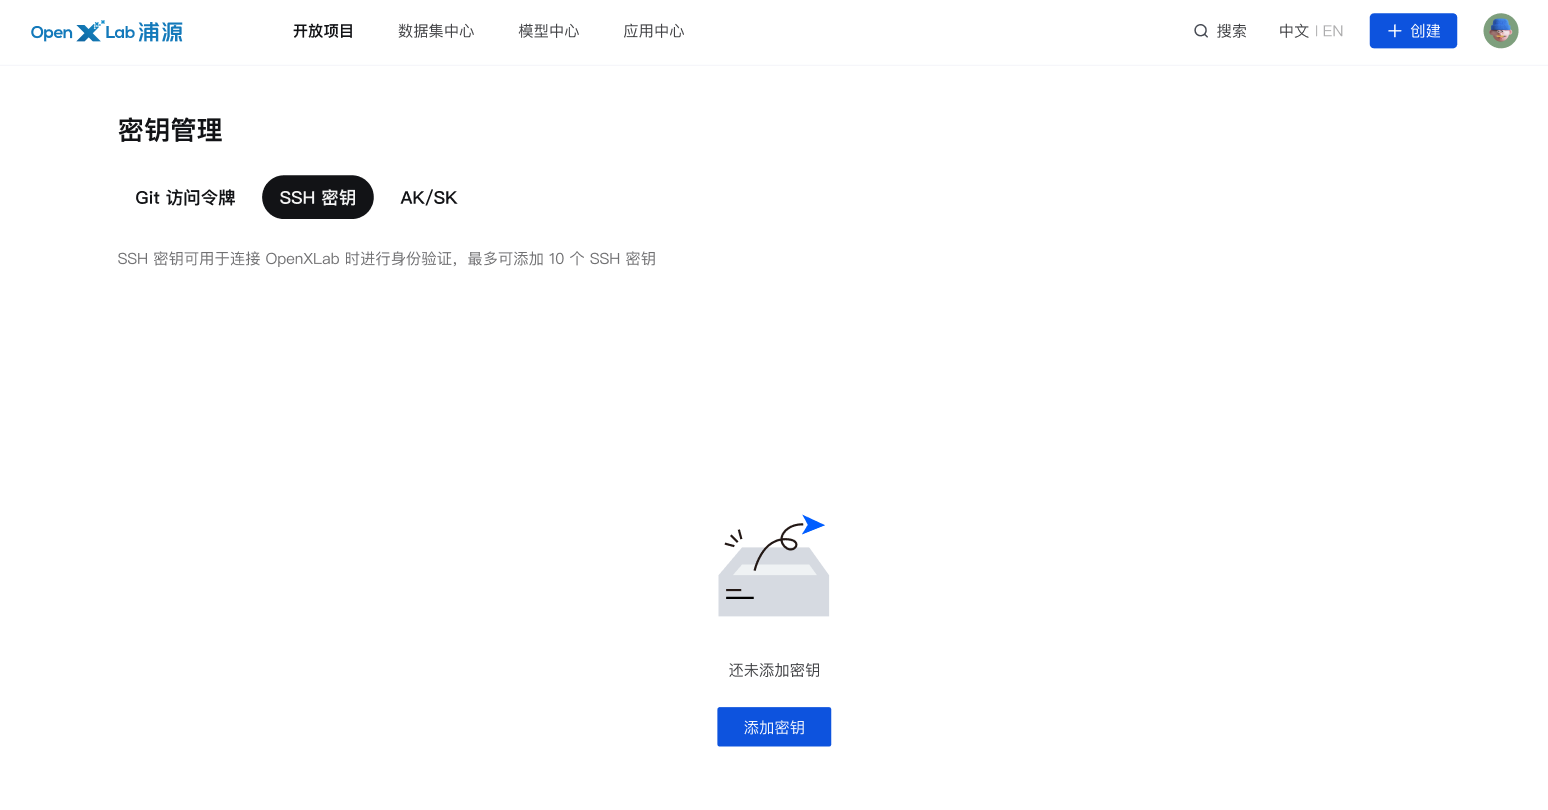The image size is (1548, 810).
Task: Open the AK/SK tab
Action: 428,197
